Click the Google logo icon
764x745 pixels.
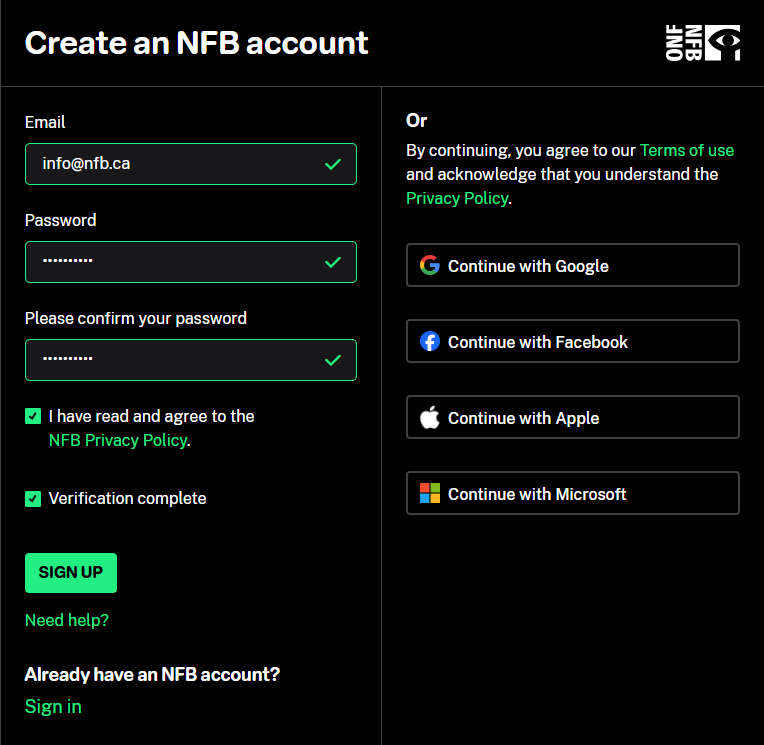click(x=430, y=266)
